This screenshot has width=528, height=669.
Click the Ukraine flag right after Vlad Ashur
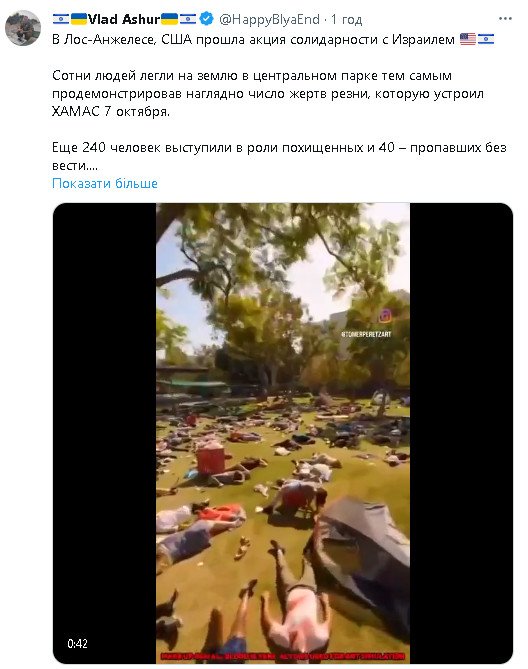[169, 19]
